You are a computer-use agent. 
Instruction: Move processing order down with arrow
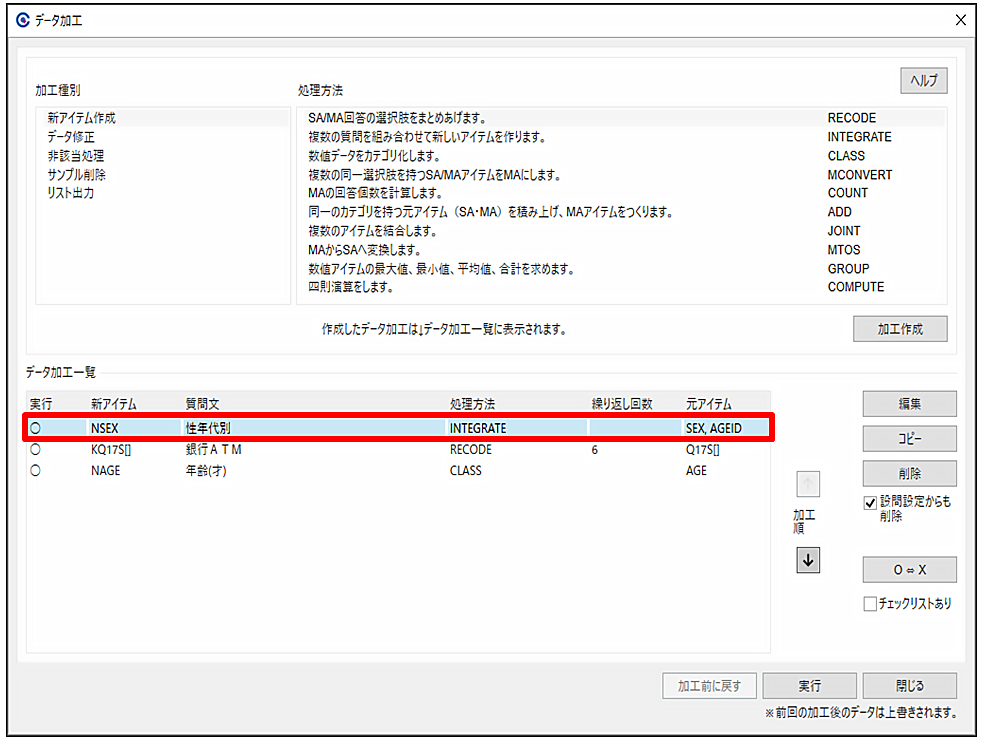[x=808, y=560]
